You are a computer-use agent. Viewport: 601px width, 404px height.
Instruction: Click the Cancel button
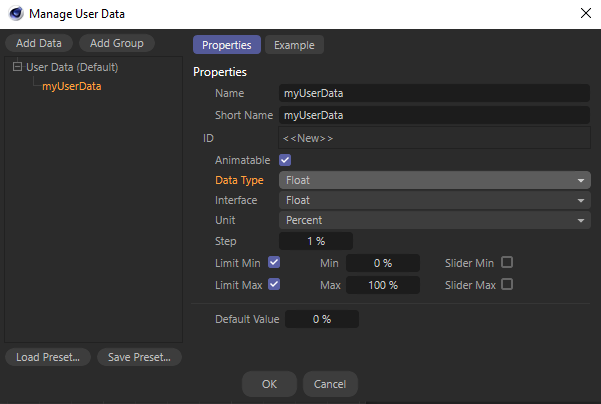tap(330, 384)
